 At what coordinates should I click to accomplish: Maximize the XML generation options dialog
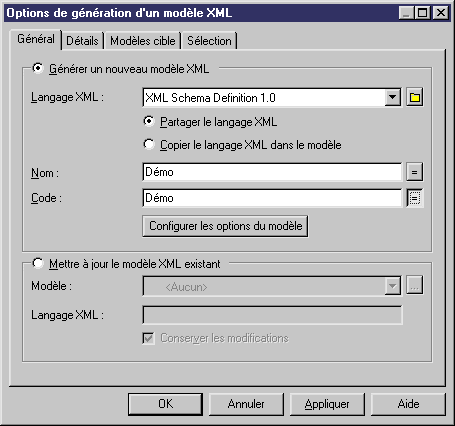423,13
